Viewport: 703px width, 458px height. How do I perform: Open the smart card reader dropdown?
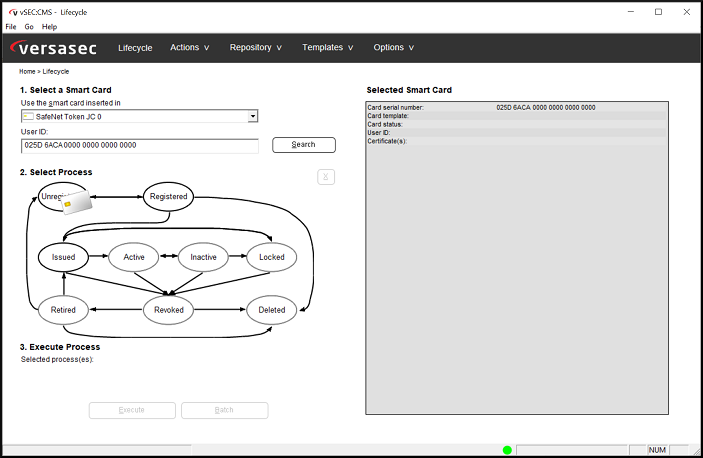[x=253, y=117]
